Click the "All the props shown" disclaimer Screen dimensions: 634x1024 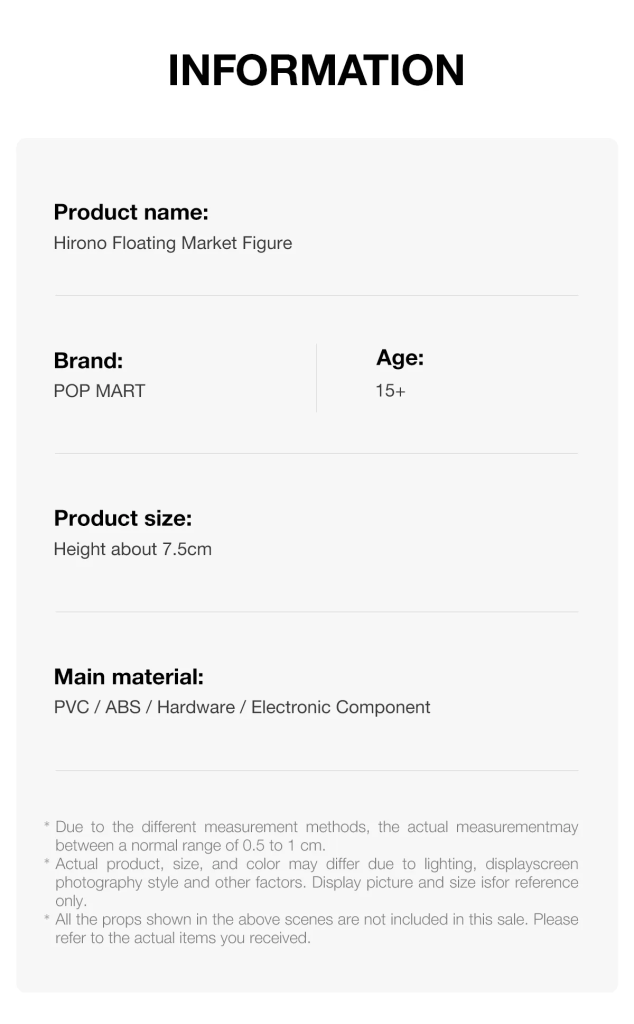coord(316,928)
